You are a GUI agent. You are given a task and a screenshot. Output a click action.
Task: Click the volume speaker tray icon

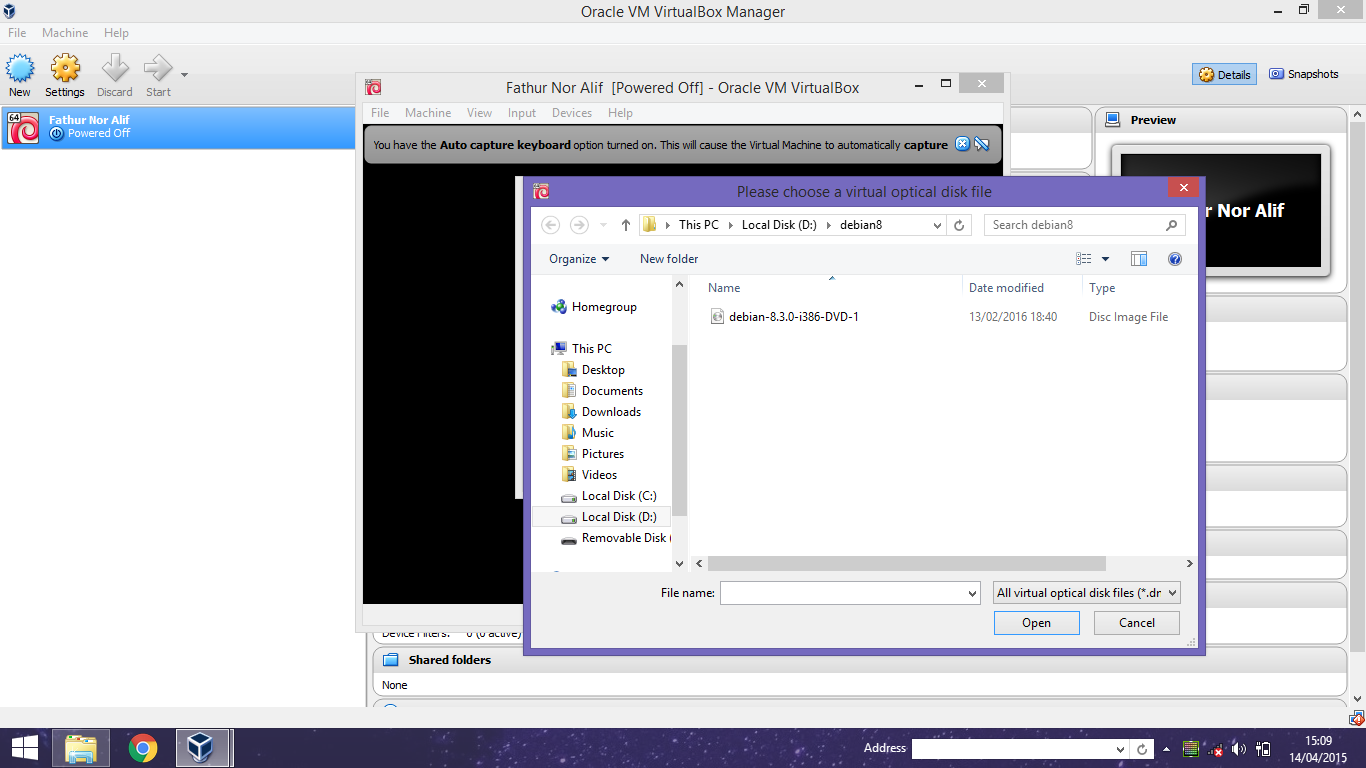[x=1239, y=749]
